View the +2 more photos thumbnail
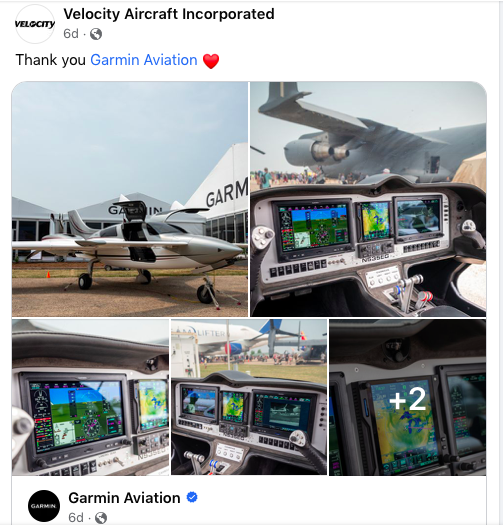The width and height of the screenshot is (503, 525). coord(408,397)
